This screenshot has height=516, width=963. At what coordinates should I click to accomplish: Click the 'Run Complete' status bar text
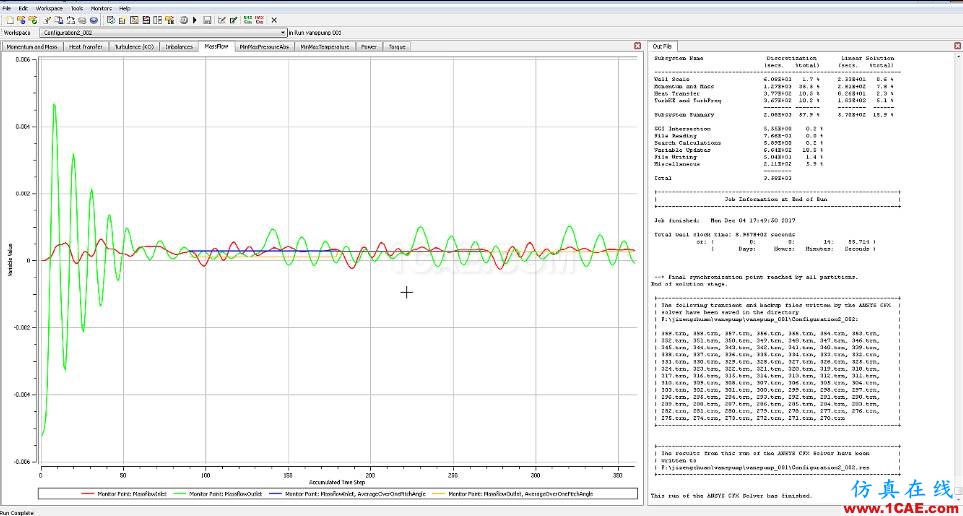tap(16, 512)
